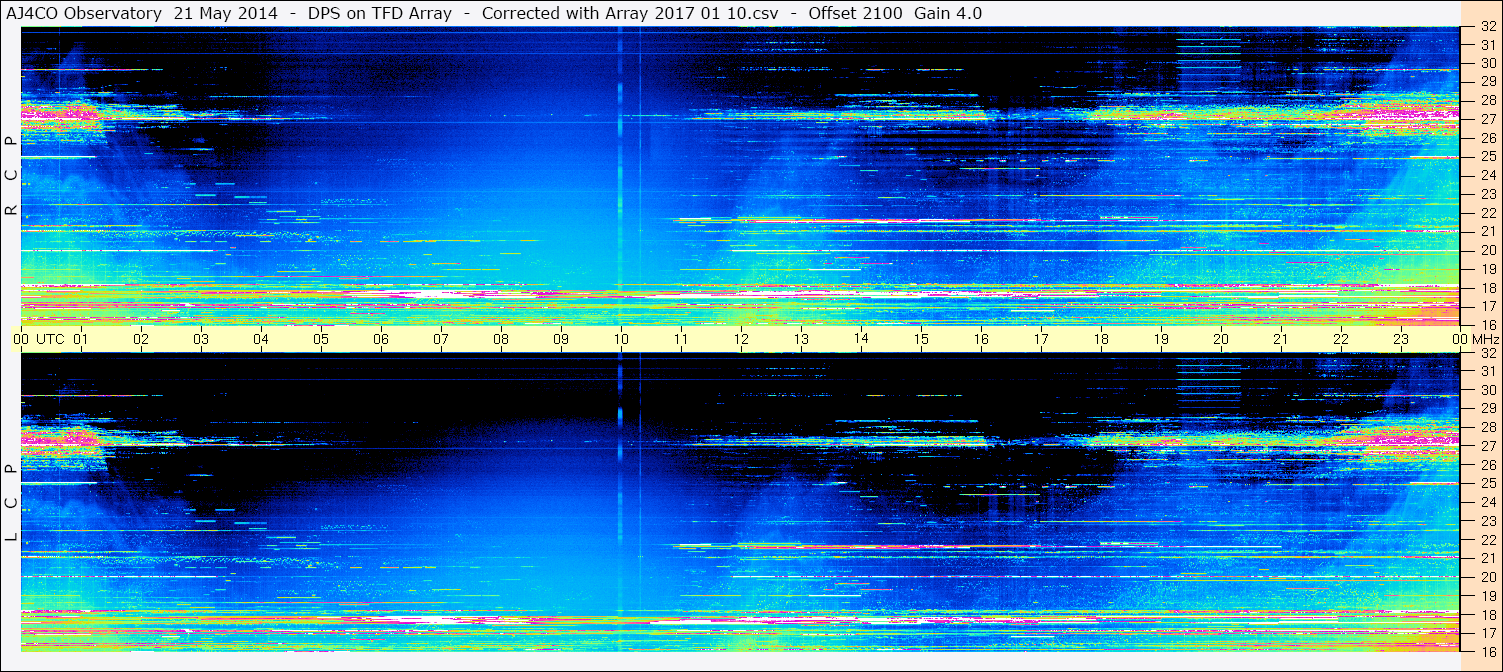
Task: Click the AJ4CO Observatory title text
Action: pyautogui.click(x=84, y=13)
